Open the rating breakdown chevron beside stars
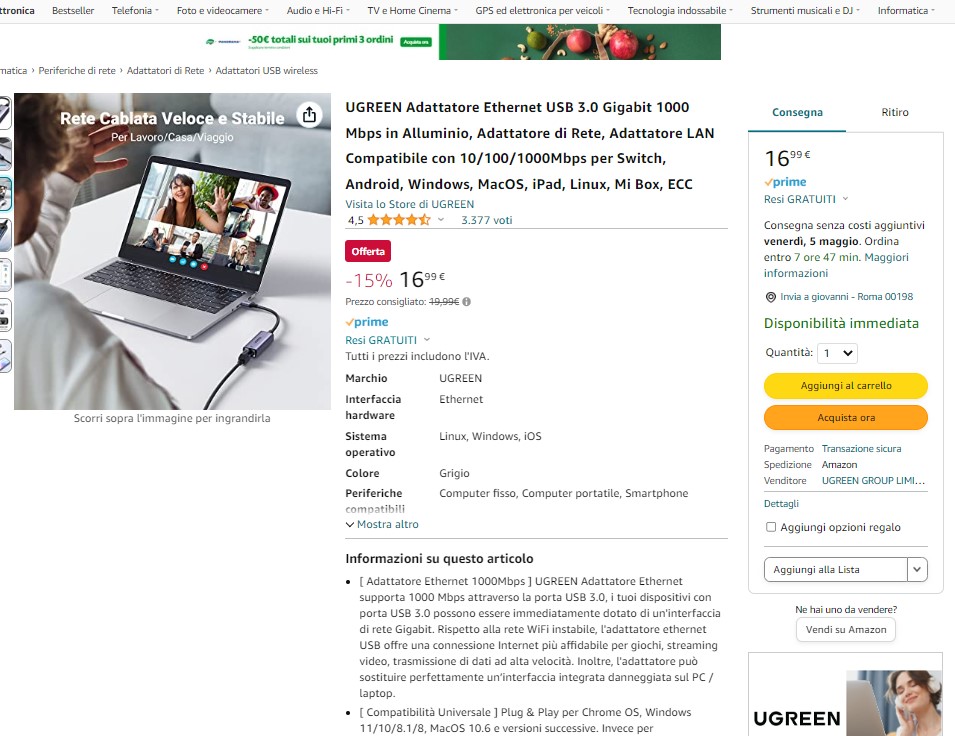Screen dimensions: 955x736 (x=441, y=220)
